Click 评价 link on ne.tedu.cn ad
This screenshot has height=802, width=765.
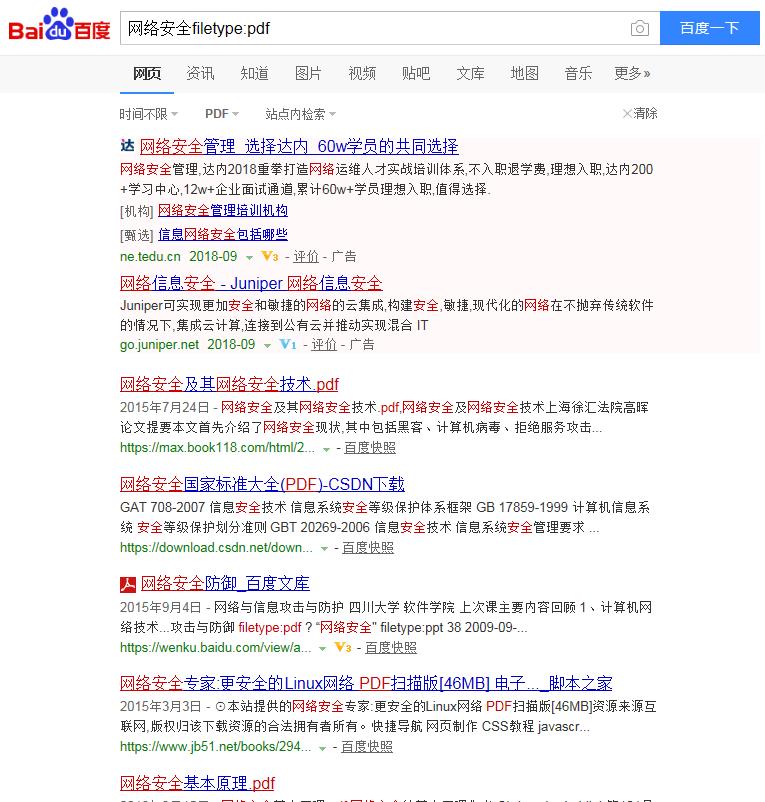[x=306, y=256]
